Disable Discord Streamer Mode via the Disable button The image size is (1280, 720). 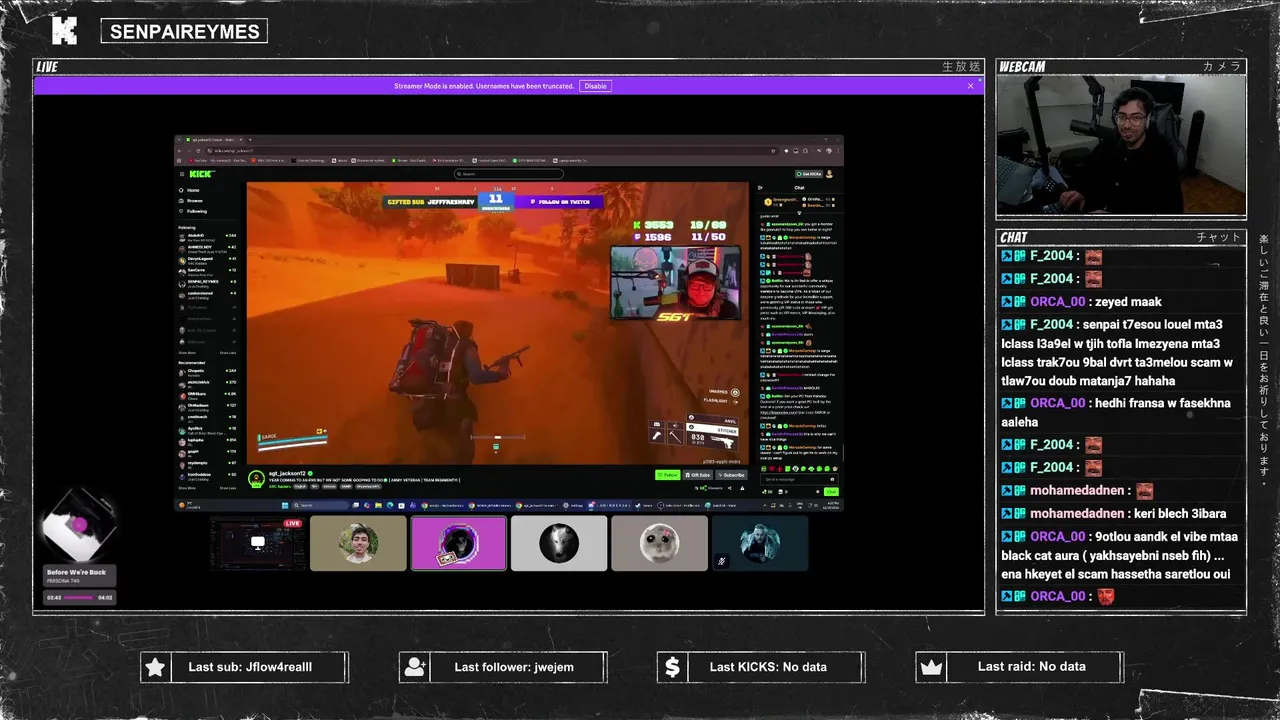(596, 86)
